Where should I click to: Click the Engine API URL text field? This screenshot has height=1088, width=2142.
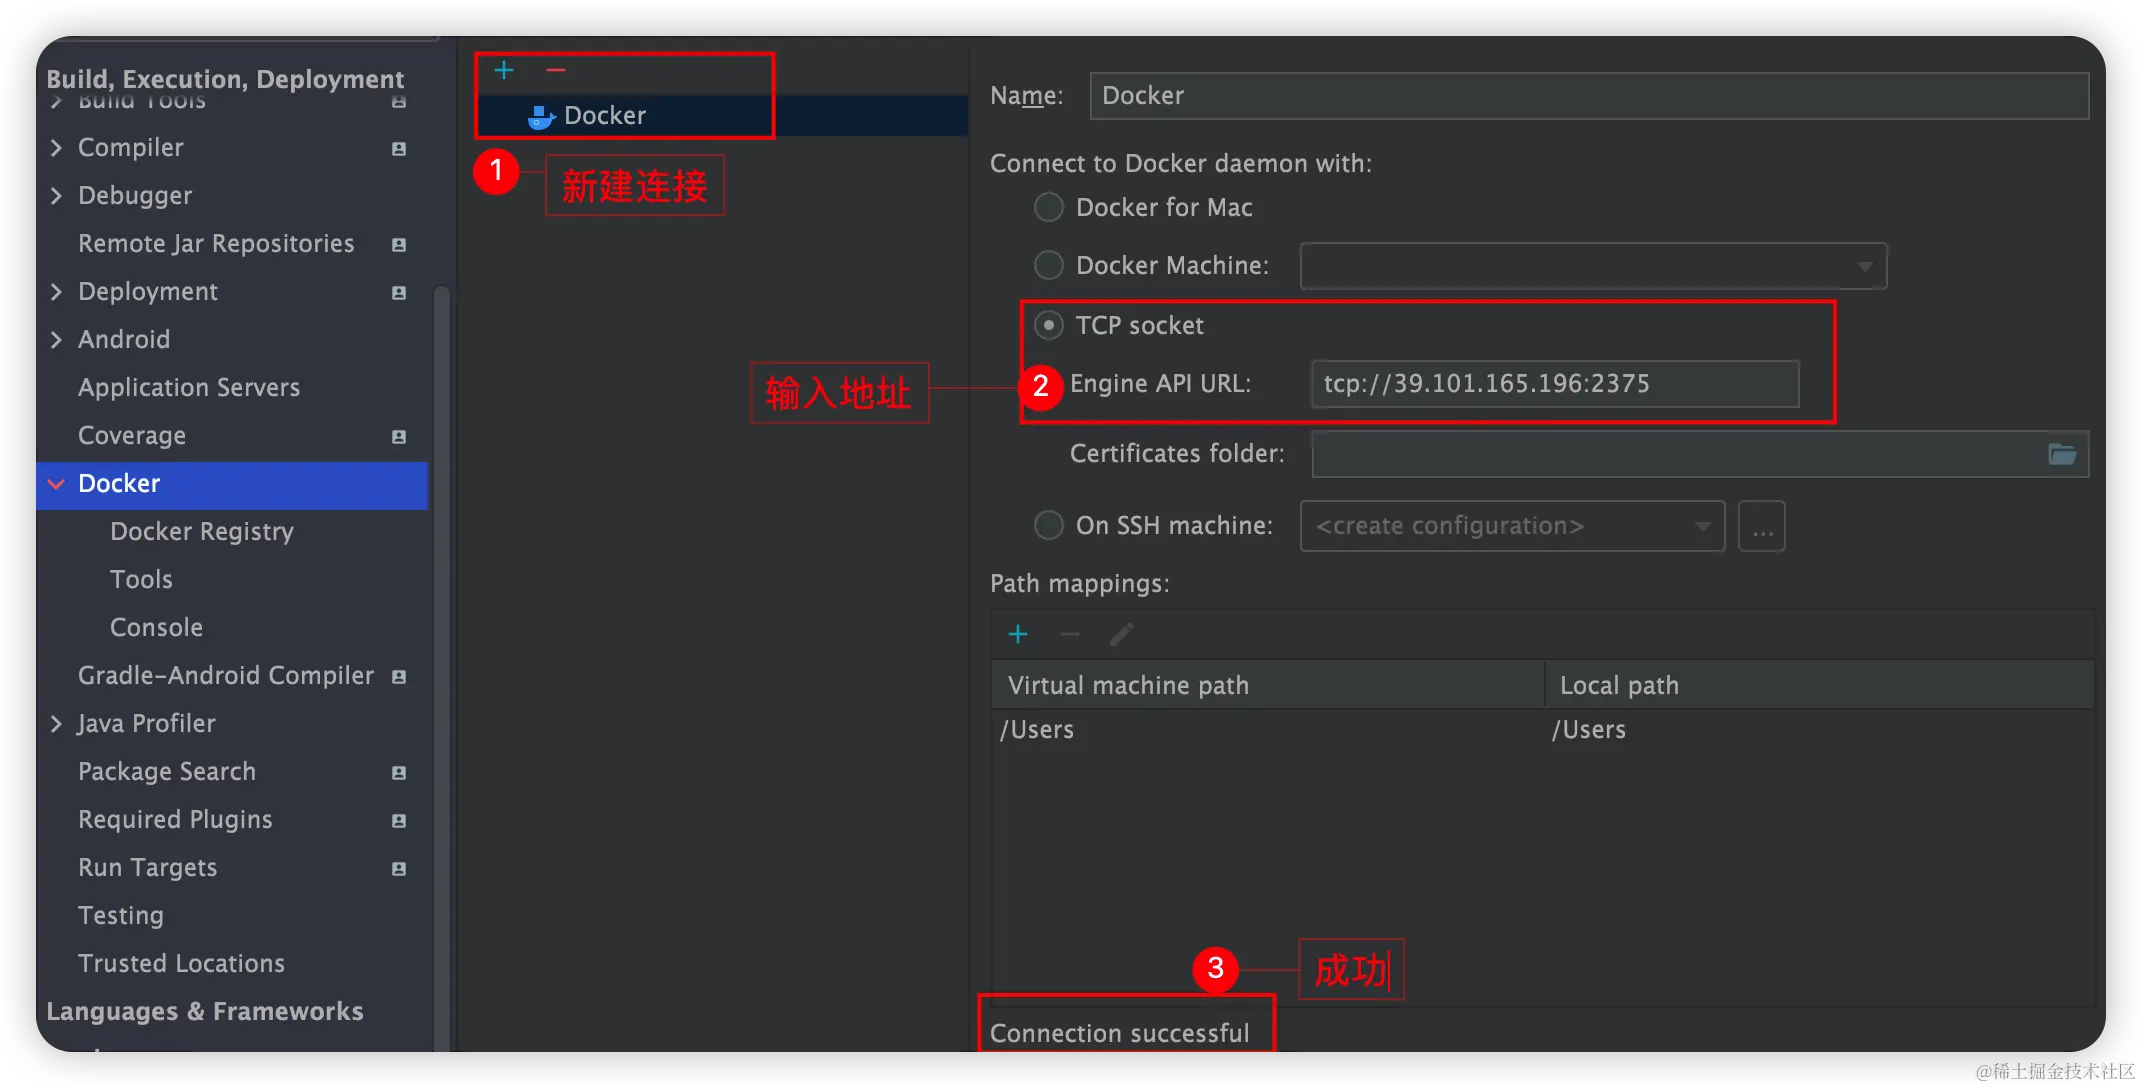point(1554,384)
